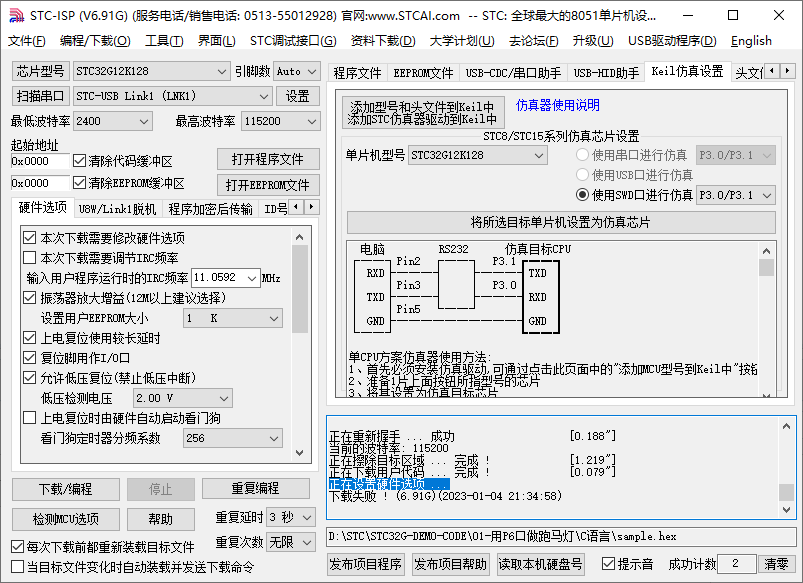Image resolution: width=803 pixels, height=583 pixels.
Task: Open the 芯片型号 STC32G12K128 dropdown
Action: [x=151, y=71]
